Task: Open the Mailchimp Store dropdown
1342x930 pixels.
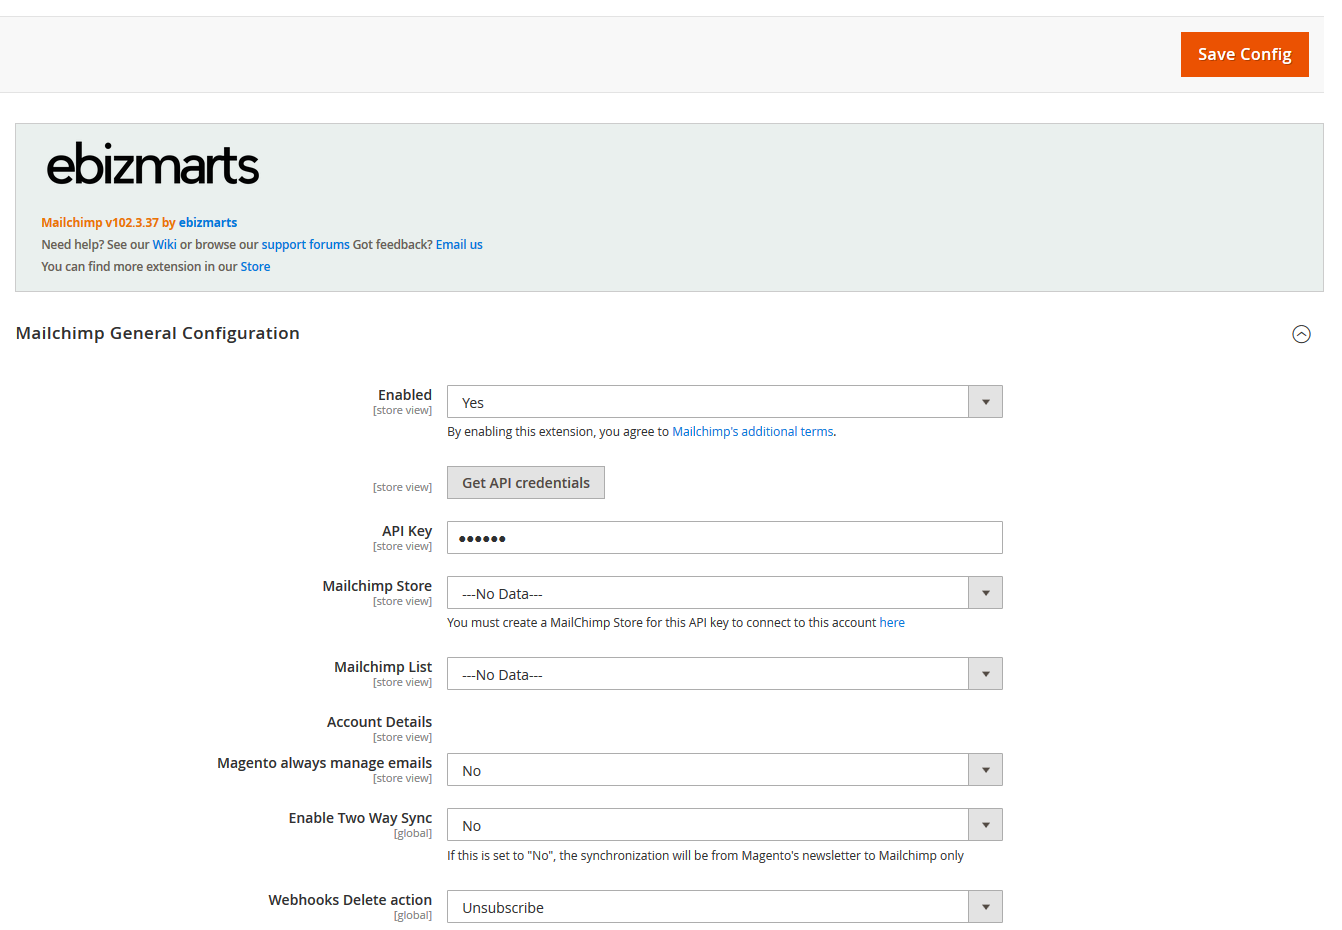Action: [x=985, y=592]
